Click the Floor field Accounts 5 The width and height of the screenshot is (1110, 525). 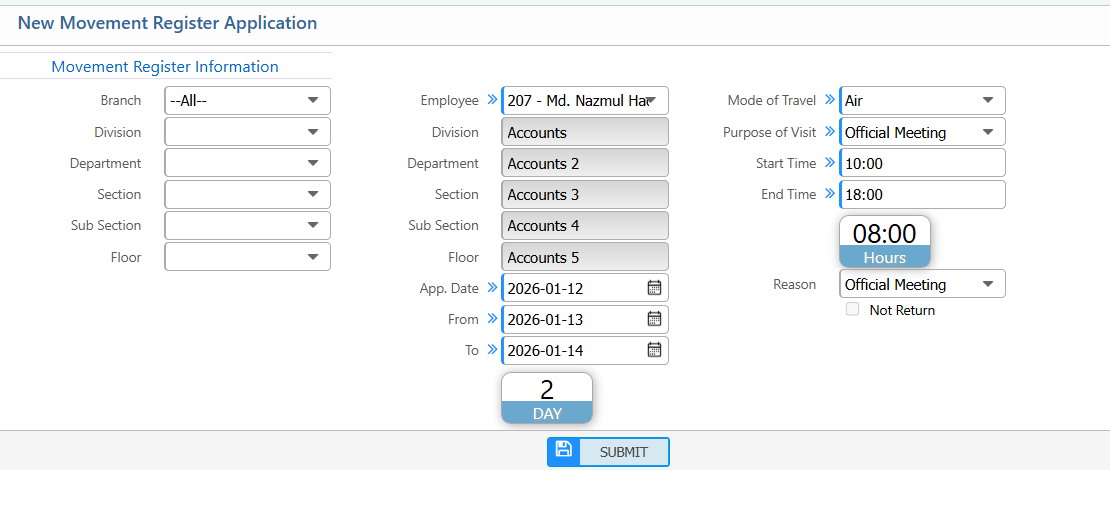pos(585,256)
